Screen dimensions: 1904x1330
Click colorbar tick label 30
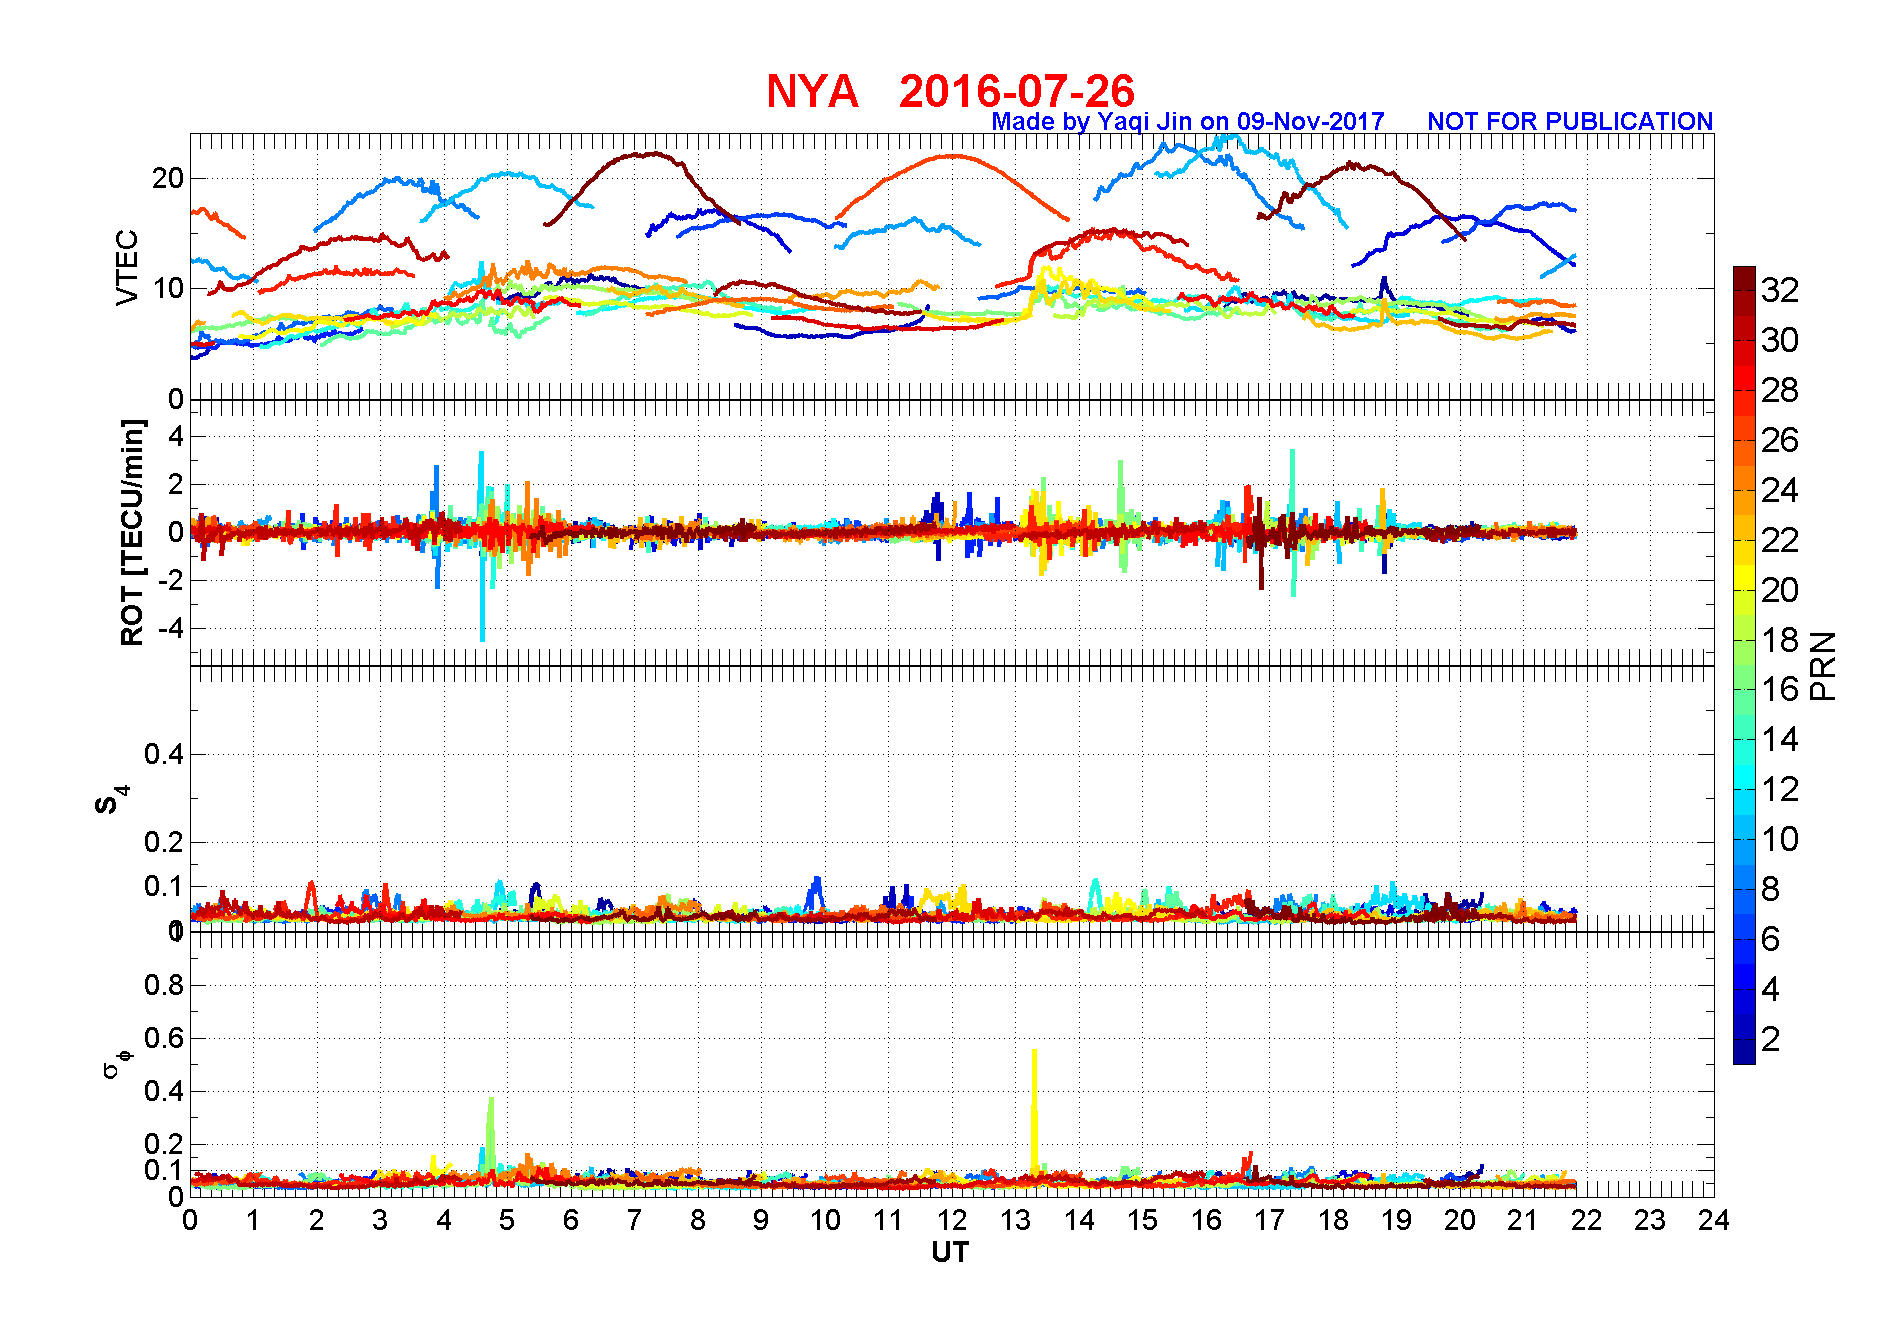pyautogui.click(x=1780, y=340)
